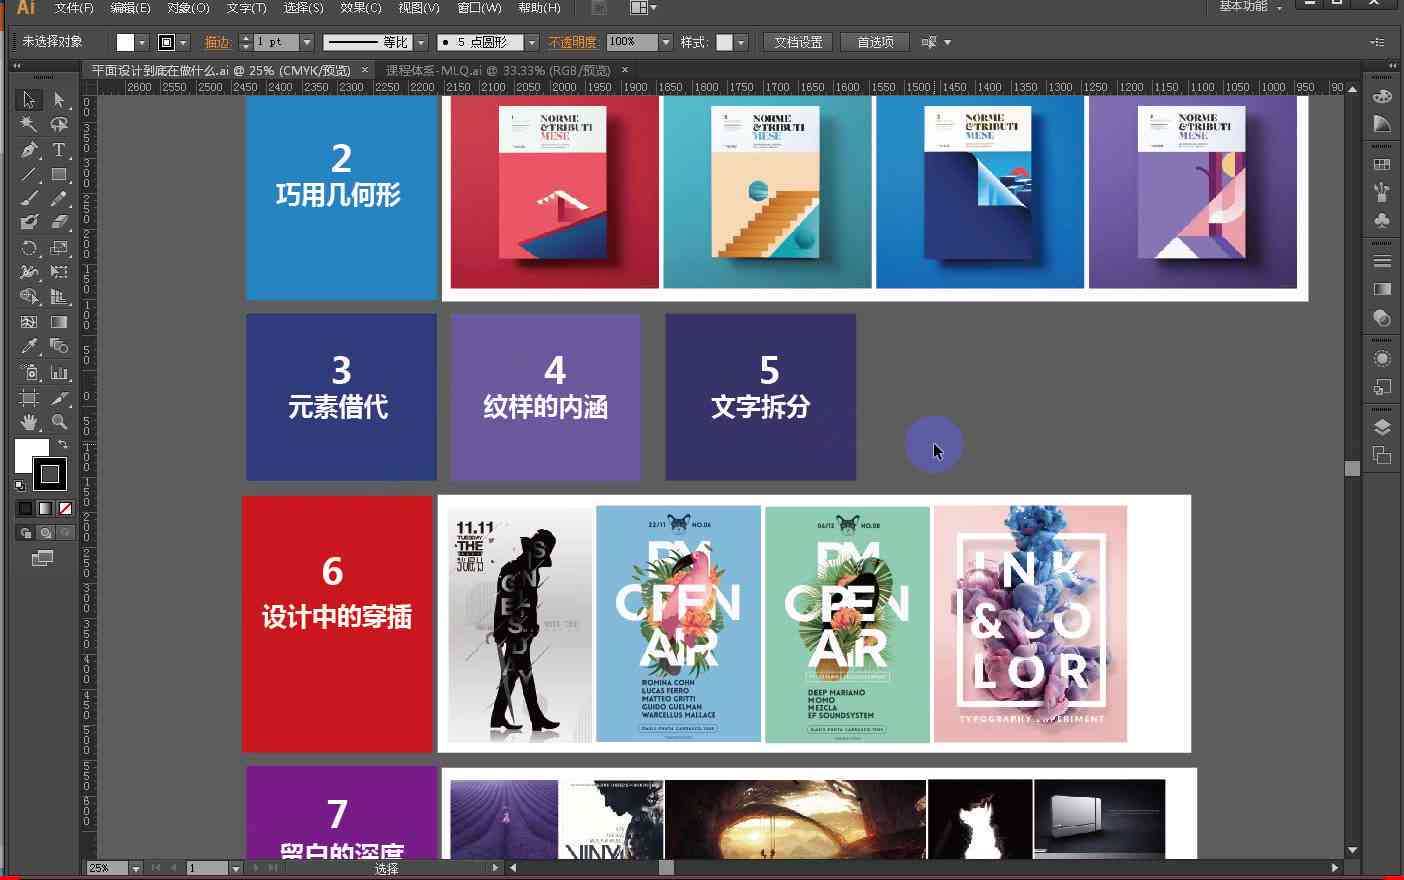1404x880 pixels.
Task: Click 首选项 button
Action: coord(875,42)
